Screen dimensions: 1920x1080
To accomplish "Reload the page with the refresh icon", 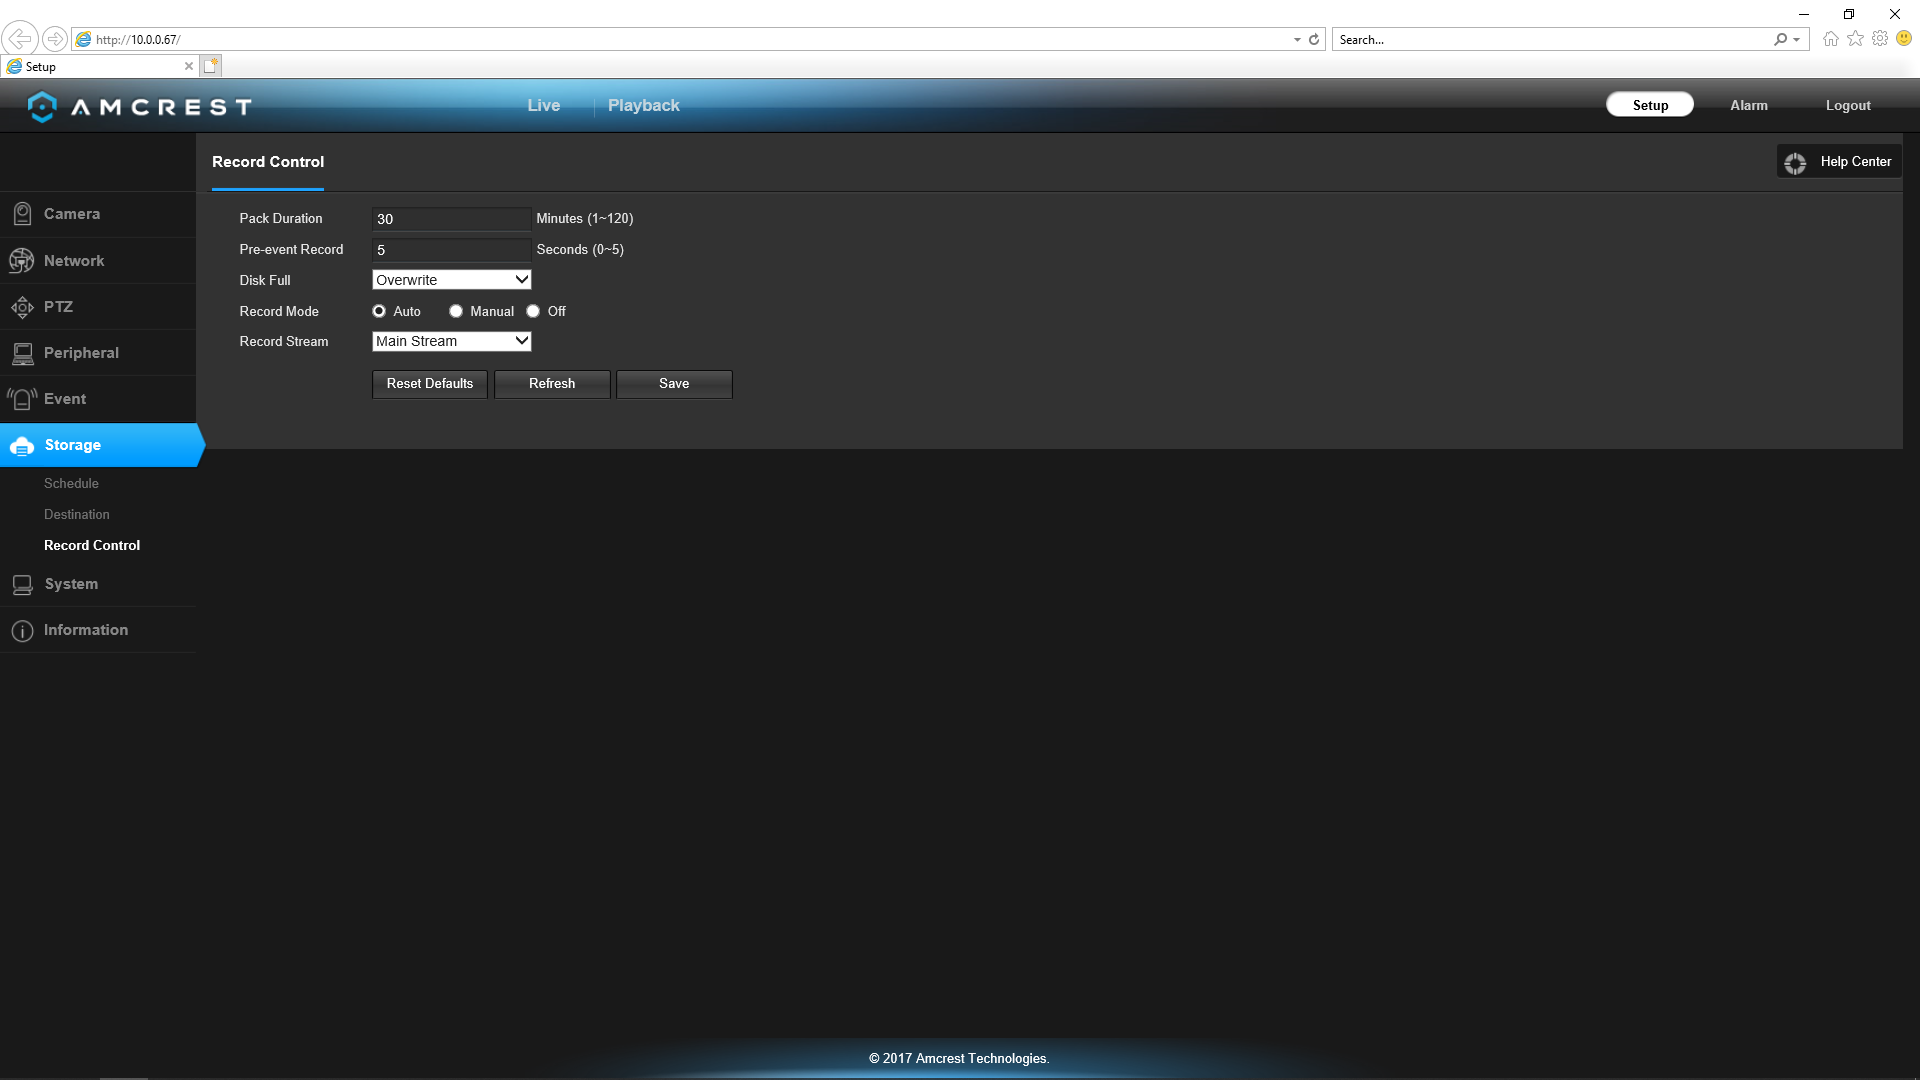I will pos(1314,39).
